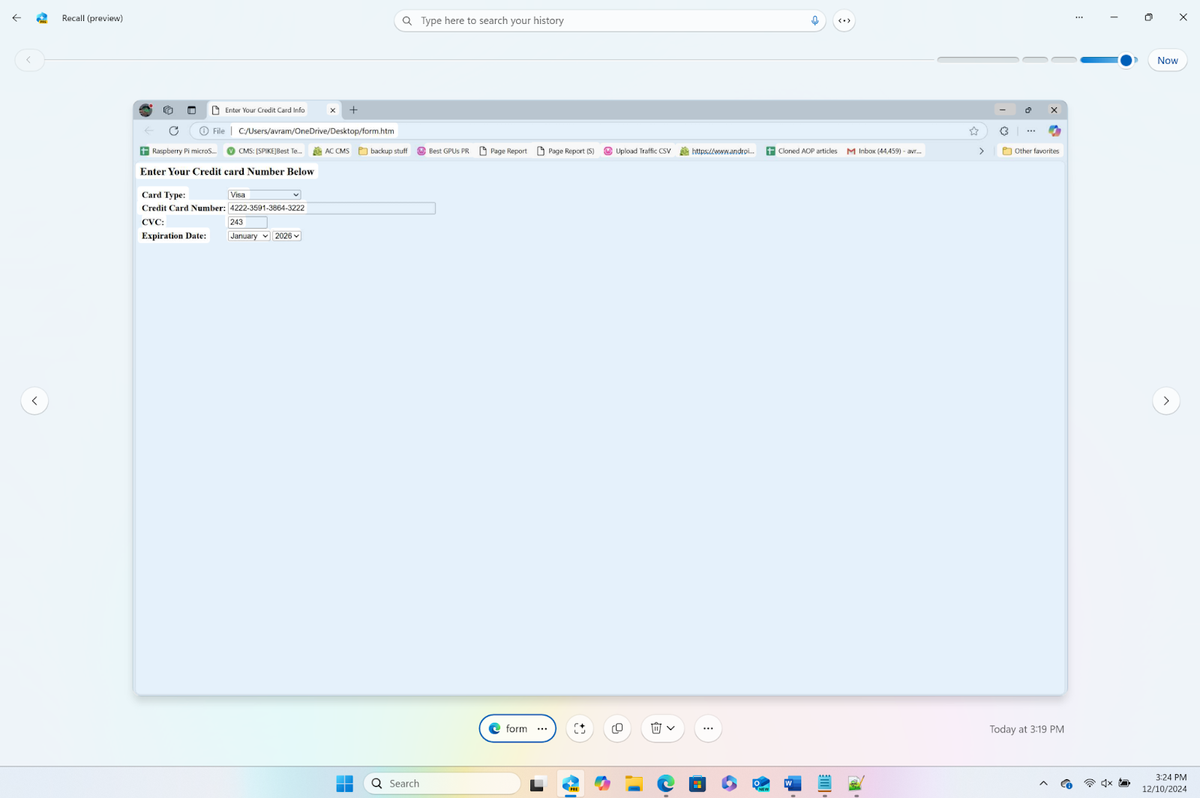This screenshot has height=798, width=1200.
Task: Go back using the Recall back arrow
Action: pos(16,18)
